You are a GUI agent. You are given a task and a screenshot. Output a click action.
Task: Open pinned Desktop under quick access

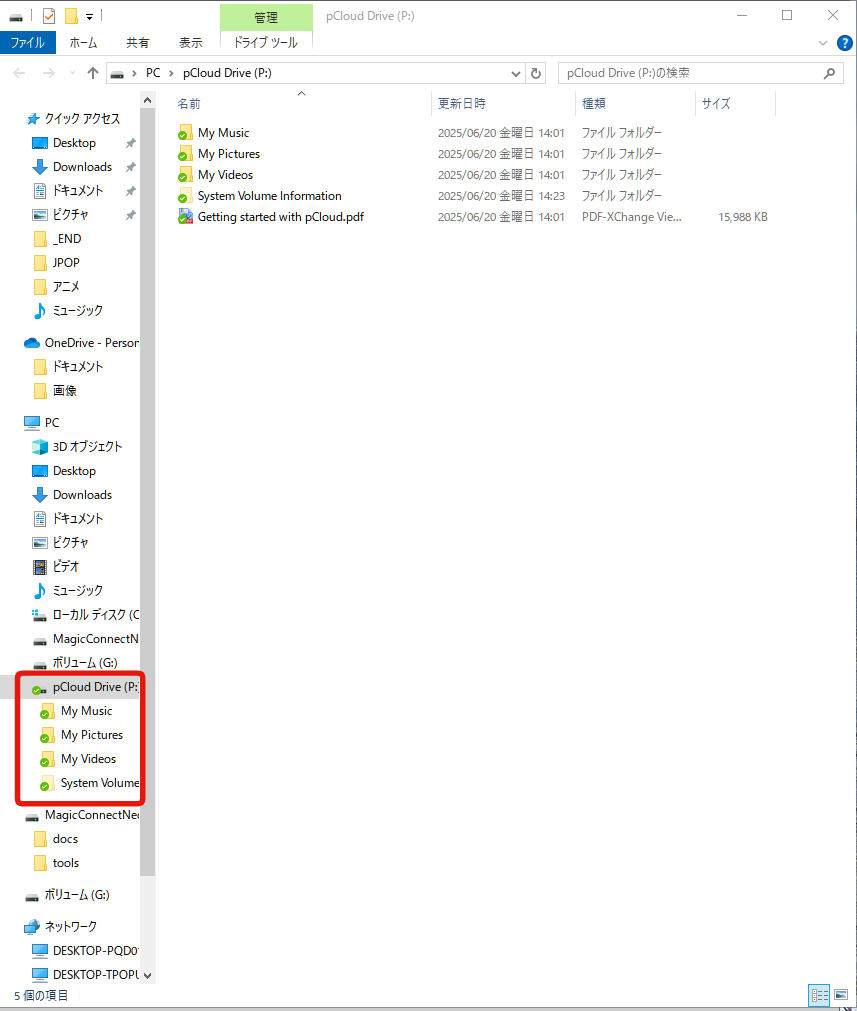74,143
